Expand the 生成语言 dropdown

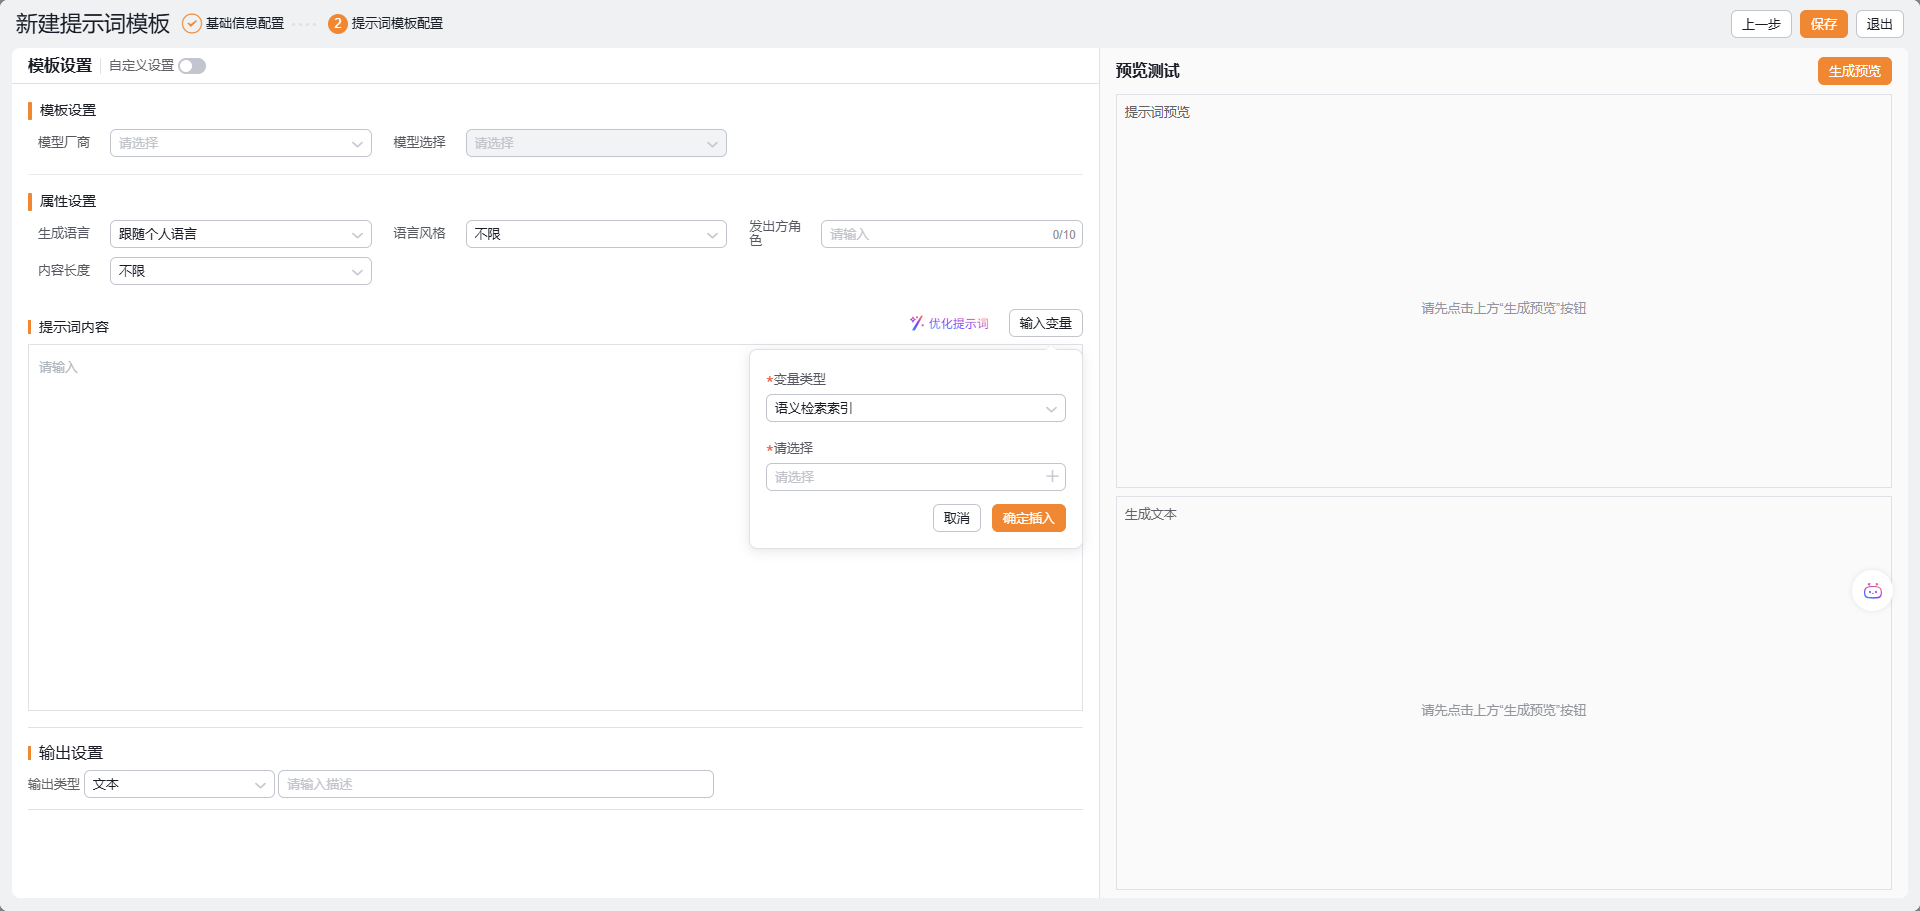240,234
